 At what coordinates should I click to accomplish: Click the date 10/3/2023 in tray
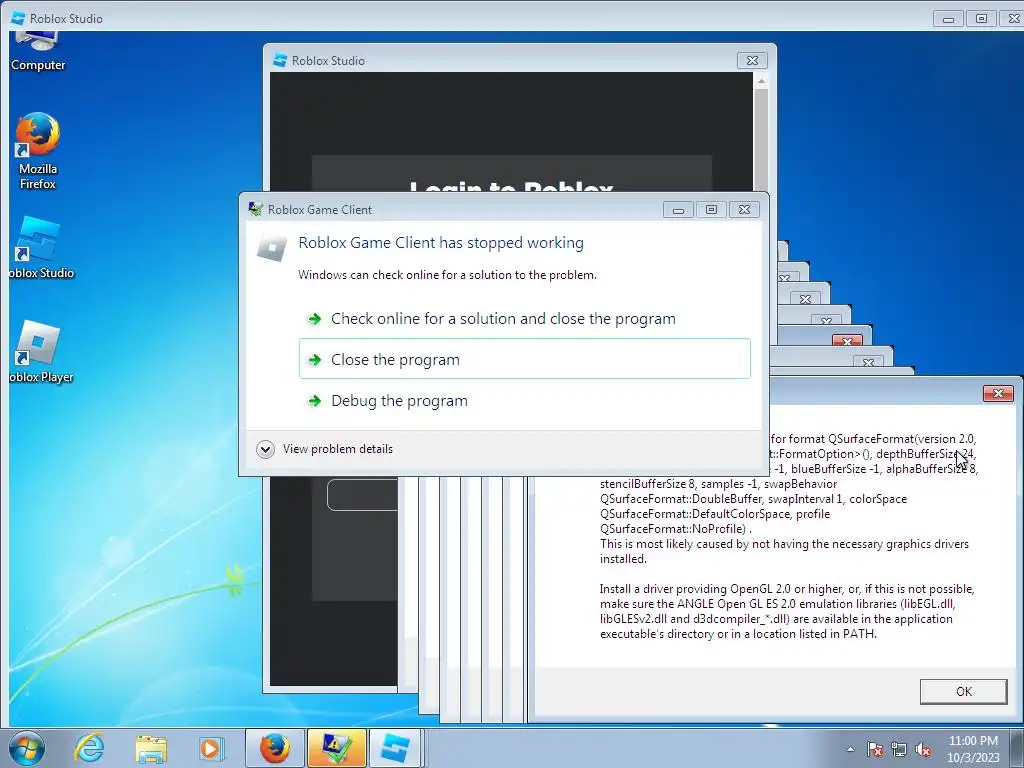click(973, 758)
